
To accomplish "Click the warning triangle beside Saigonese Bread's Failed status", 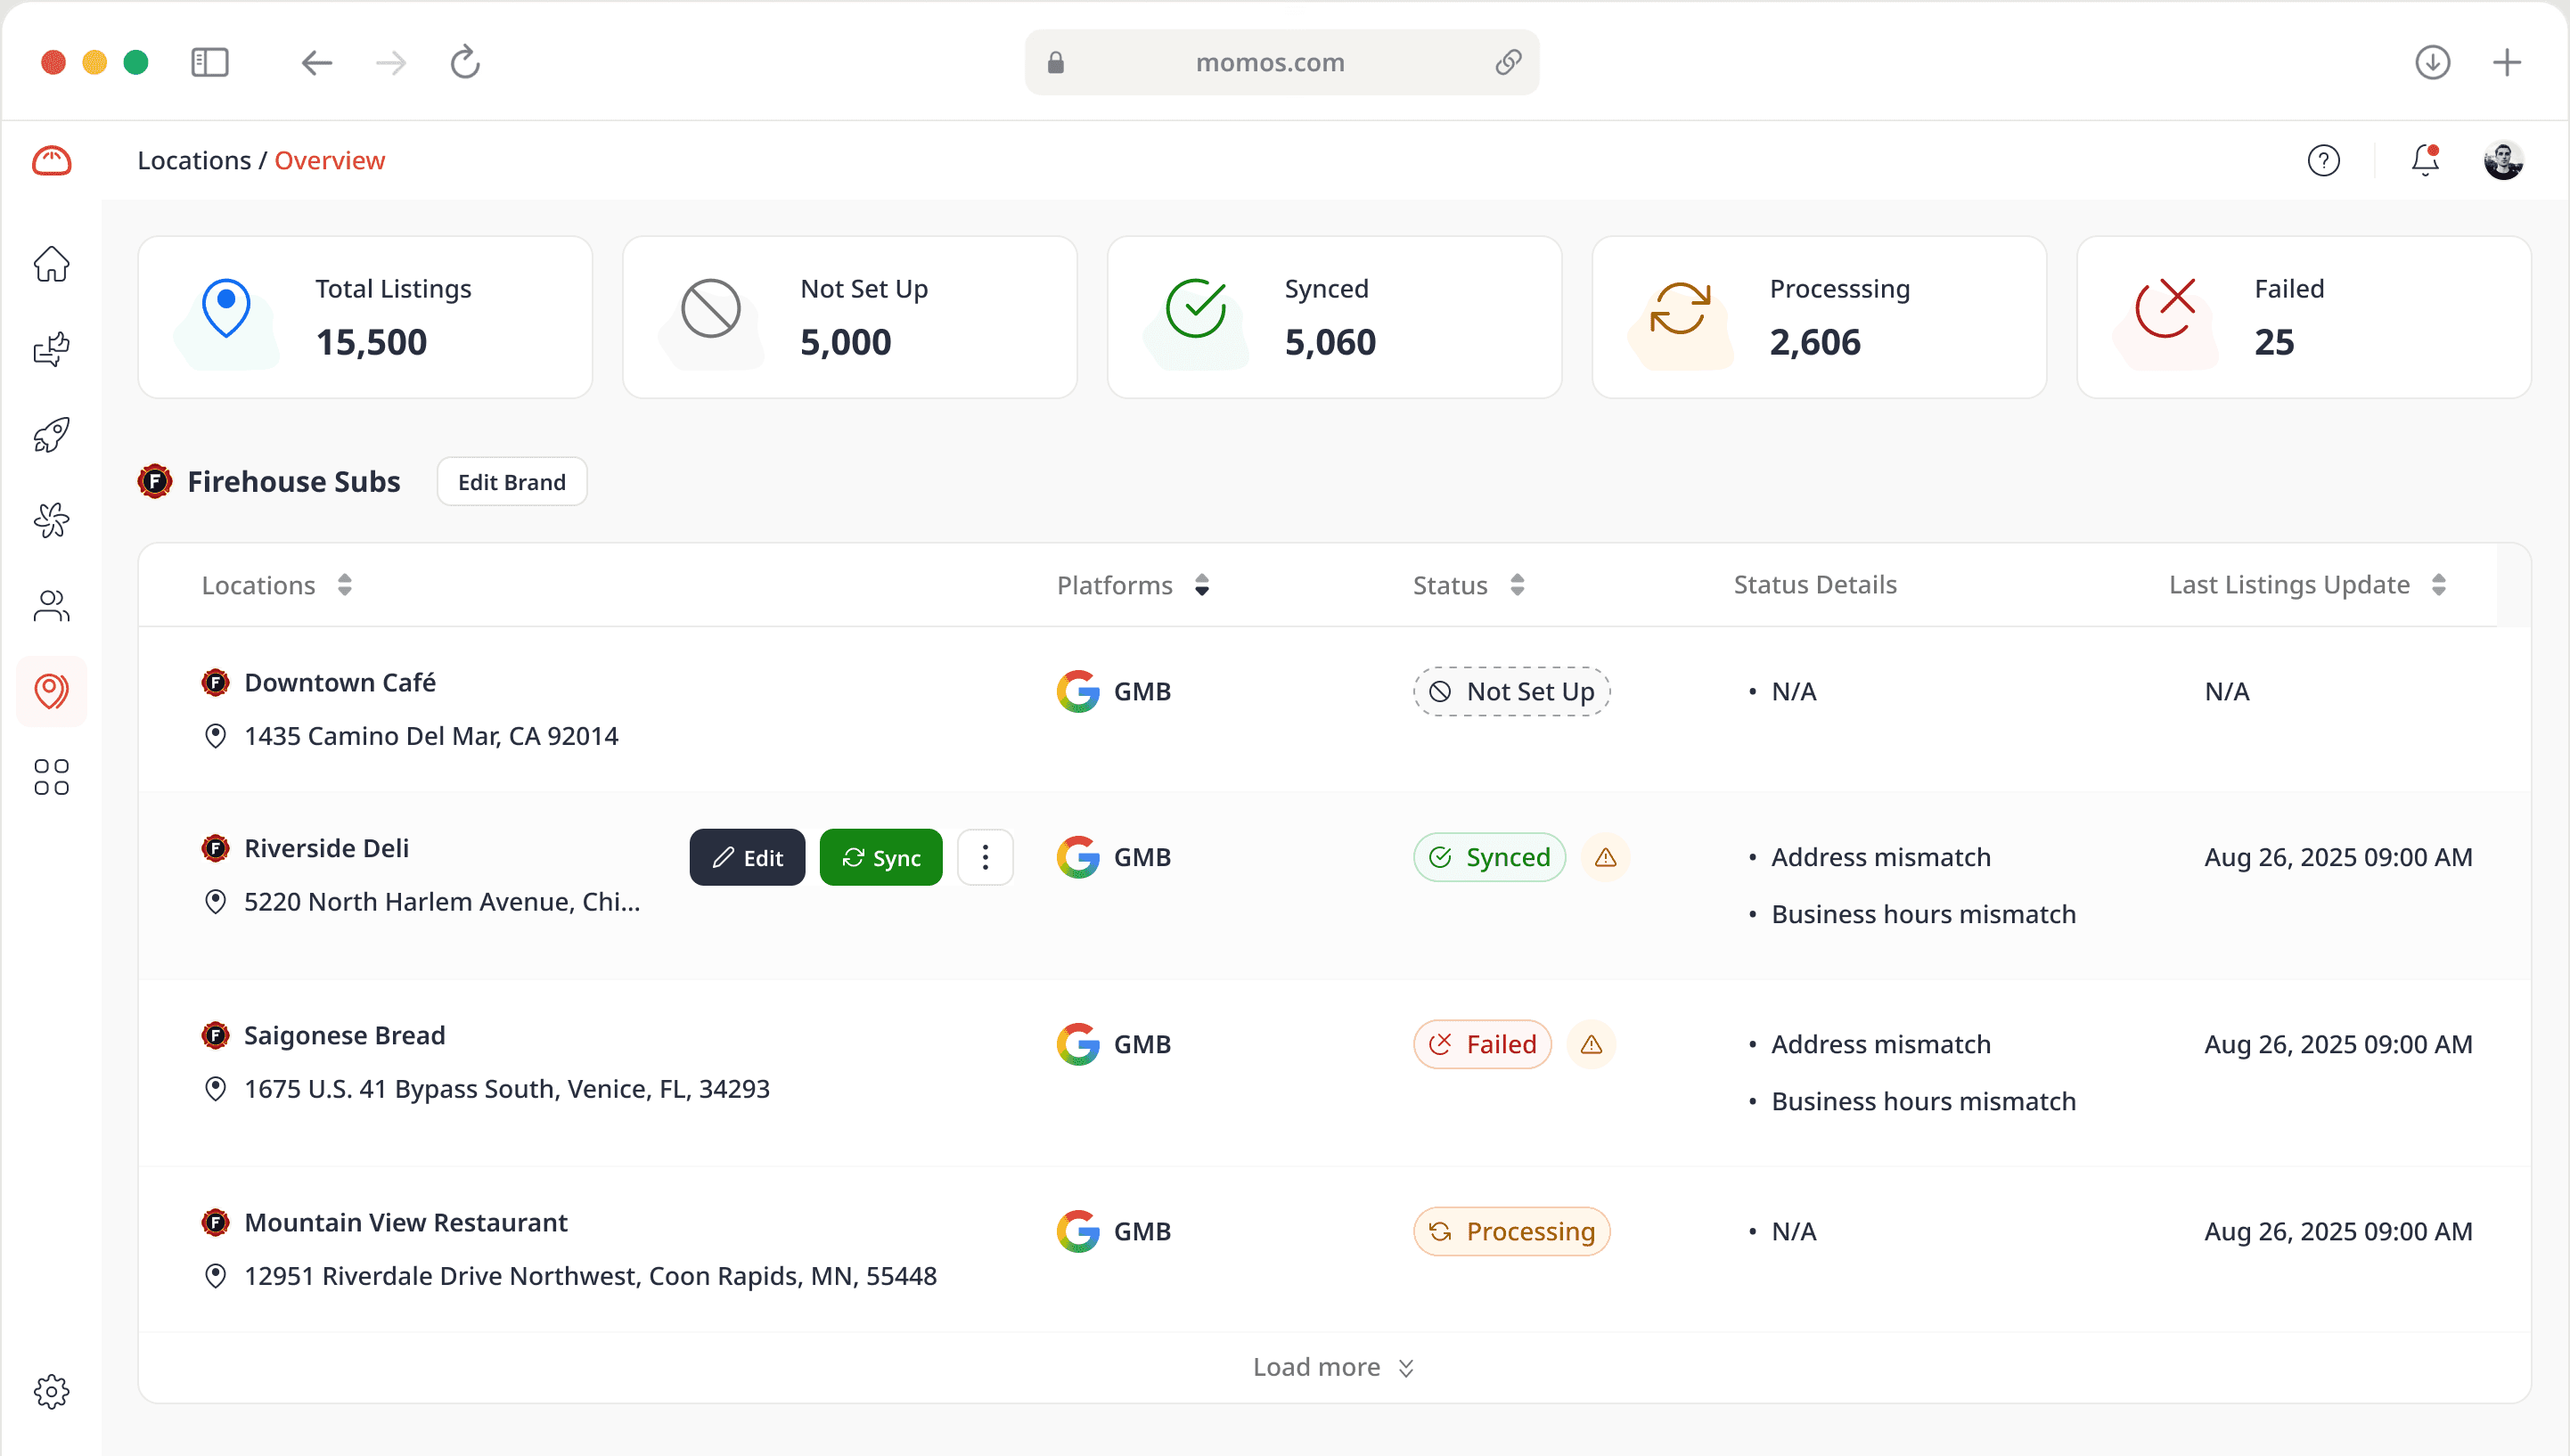I will click(1592, 1044).
